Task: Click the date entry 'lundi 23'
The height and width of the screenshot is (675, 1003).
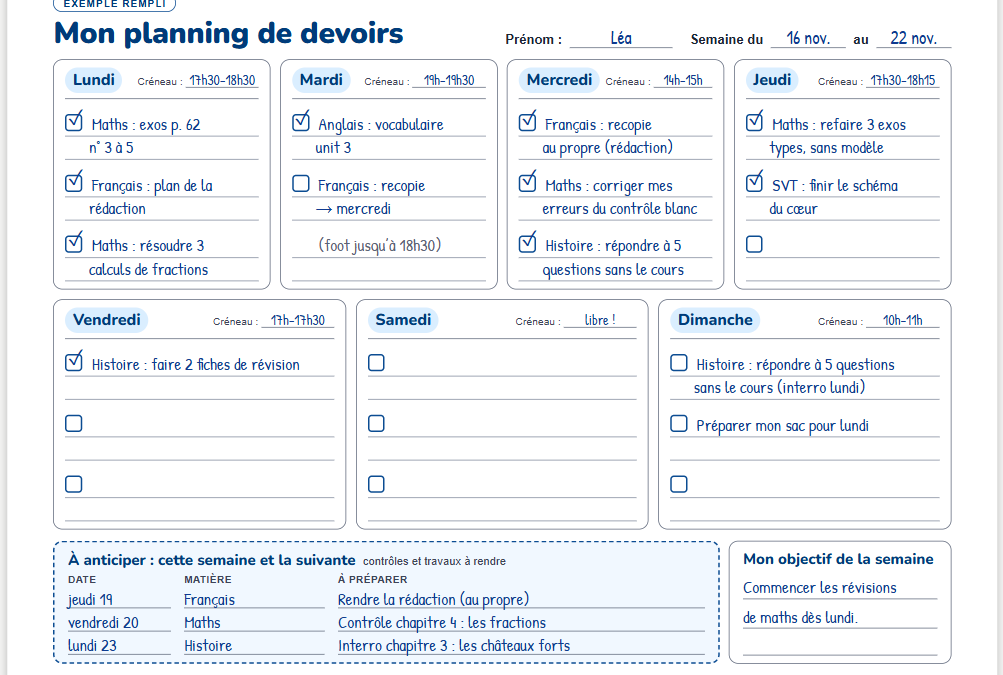Action: click(x=93, y=646)
